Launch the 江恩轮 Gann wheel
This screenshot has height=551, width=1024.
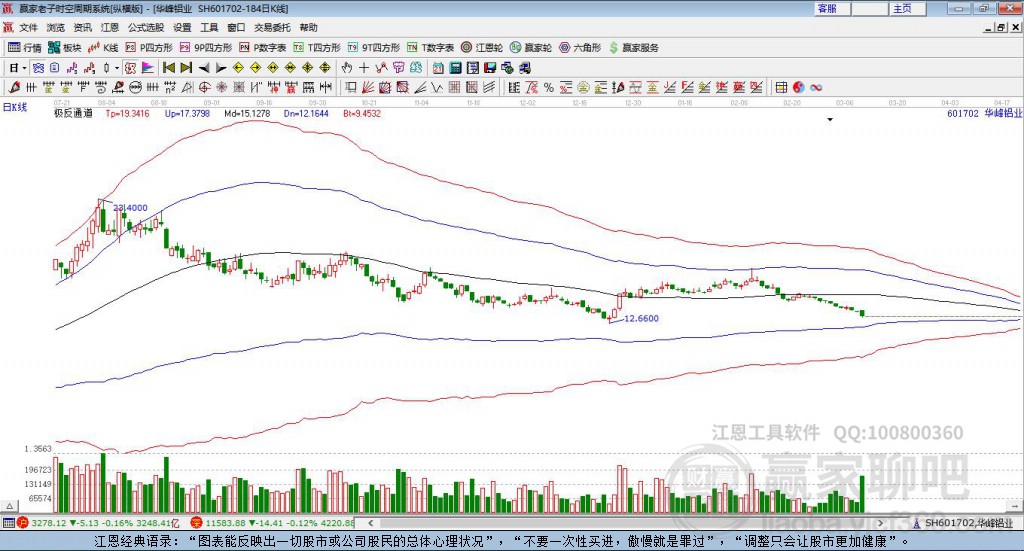pos(482,48)
